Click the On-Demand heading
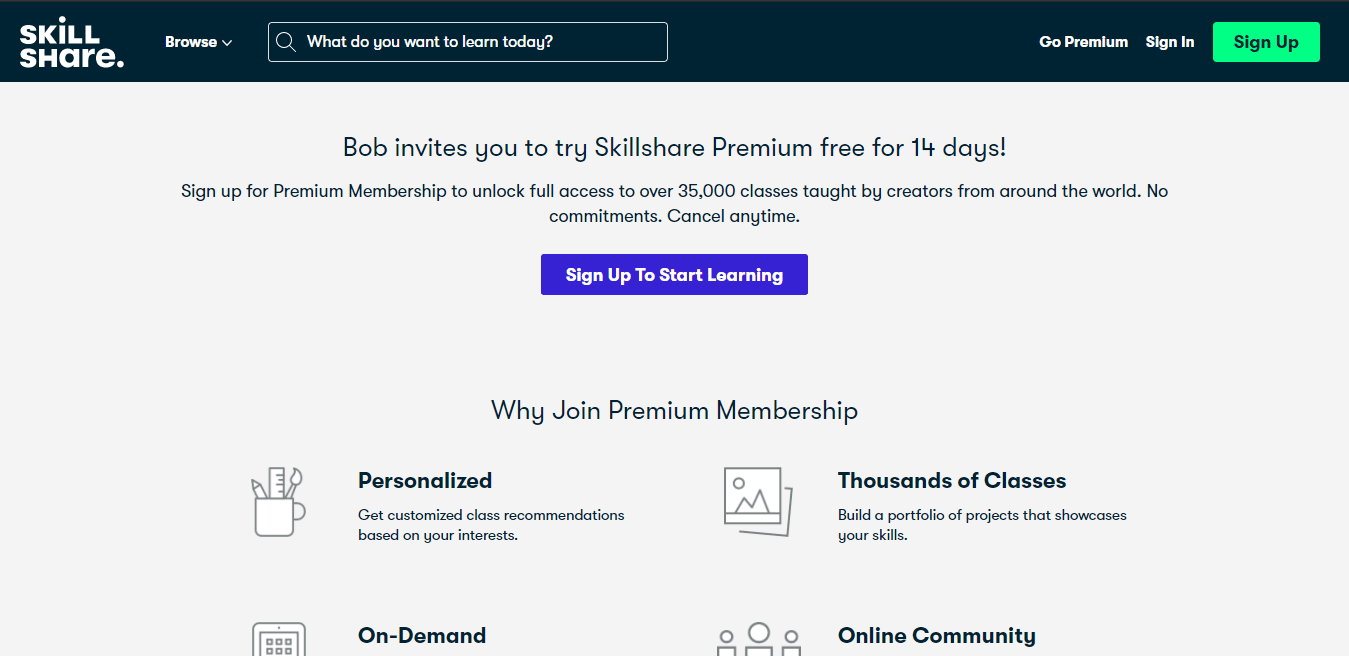Image resolution: width=1349 pixels, height=656 pixels. (422, 636)
